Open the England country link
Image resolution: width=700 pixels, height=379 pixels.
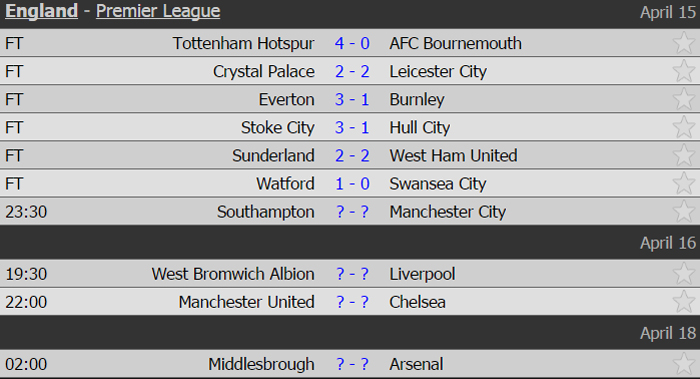(42, 11)
